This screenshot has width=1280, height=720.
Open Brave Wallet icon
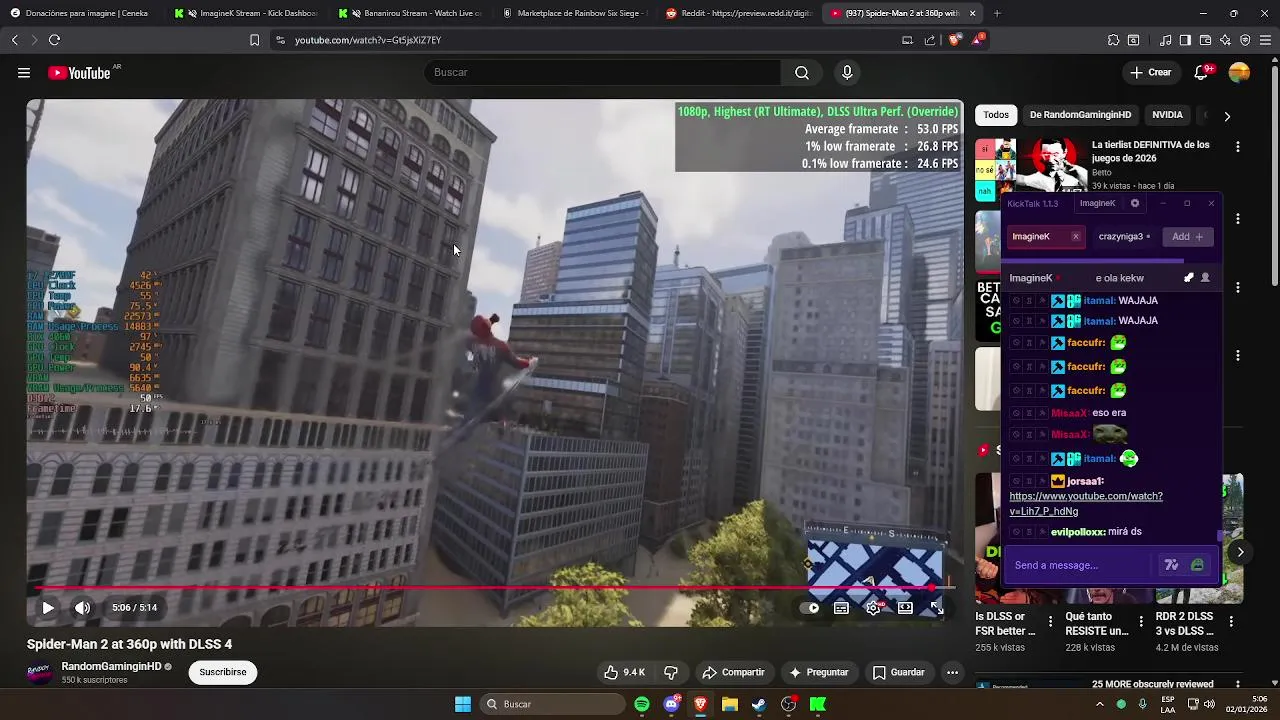tap(1205, 40)
